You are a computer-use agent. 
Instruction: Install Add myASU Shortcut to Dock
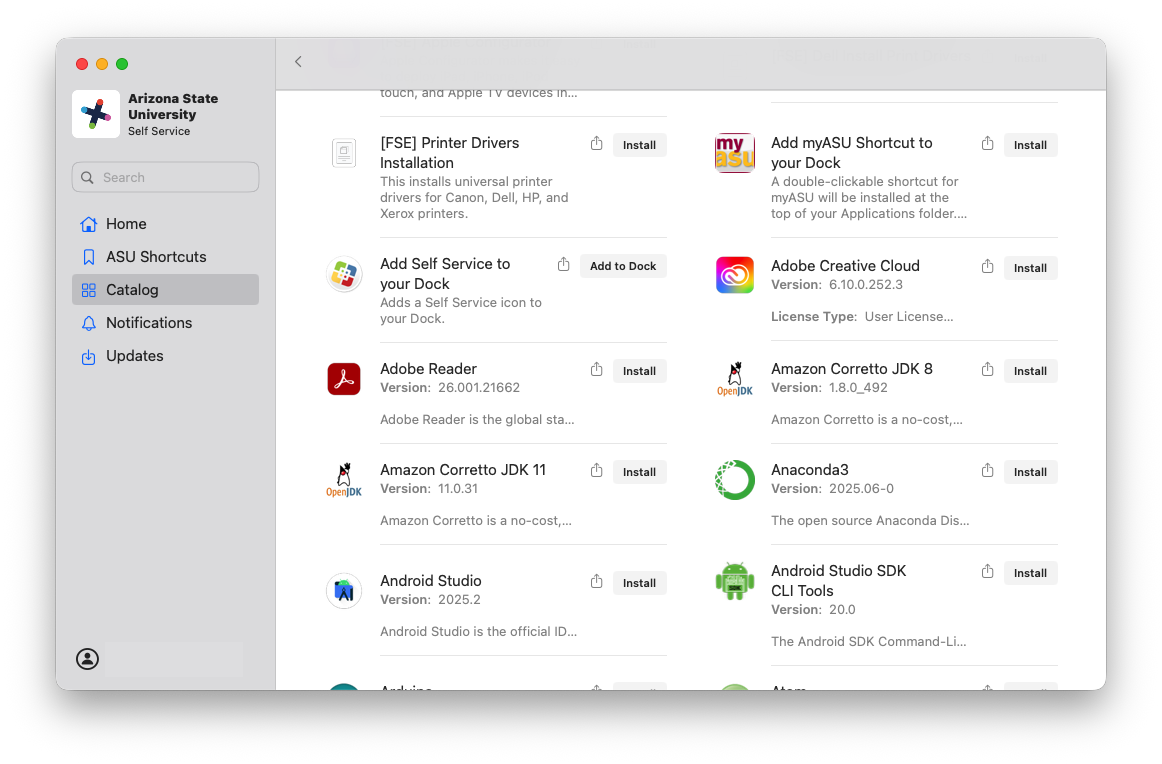click(1030, 145)
